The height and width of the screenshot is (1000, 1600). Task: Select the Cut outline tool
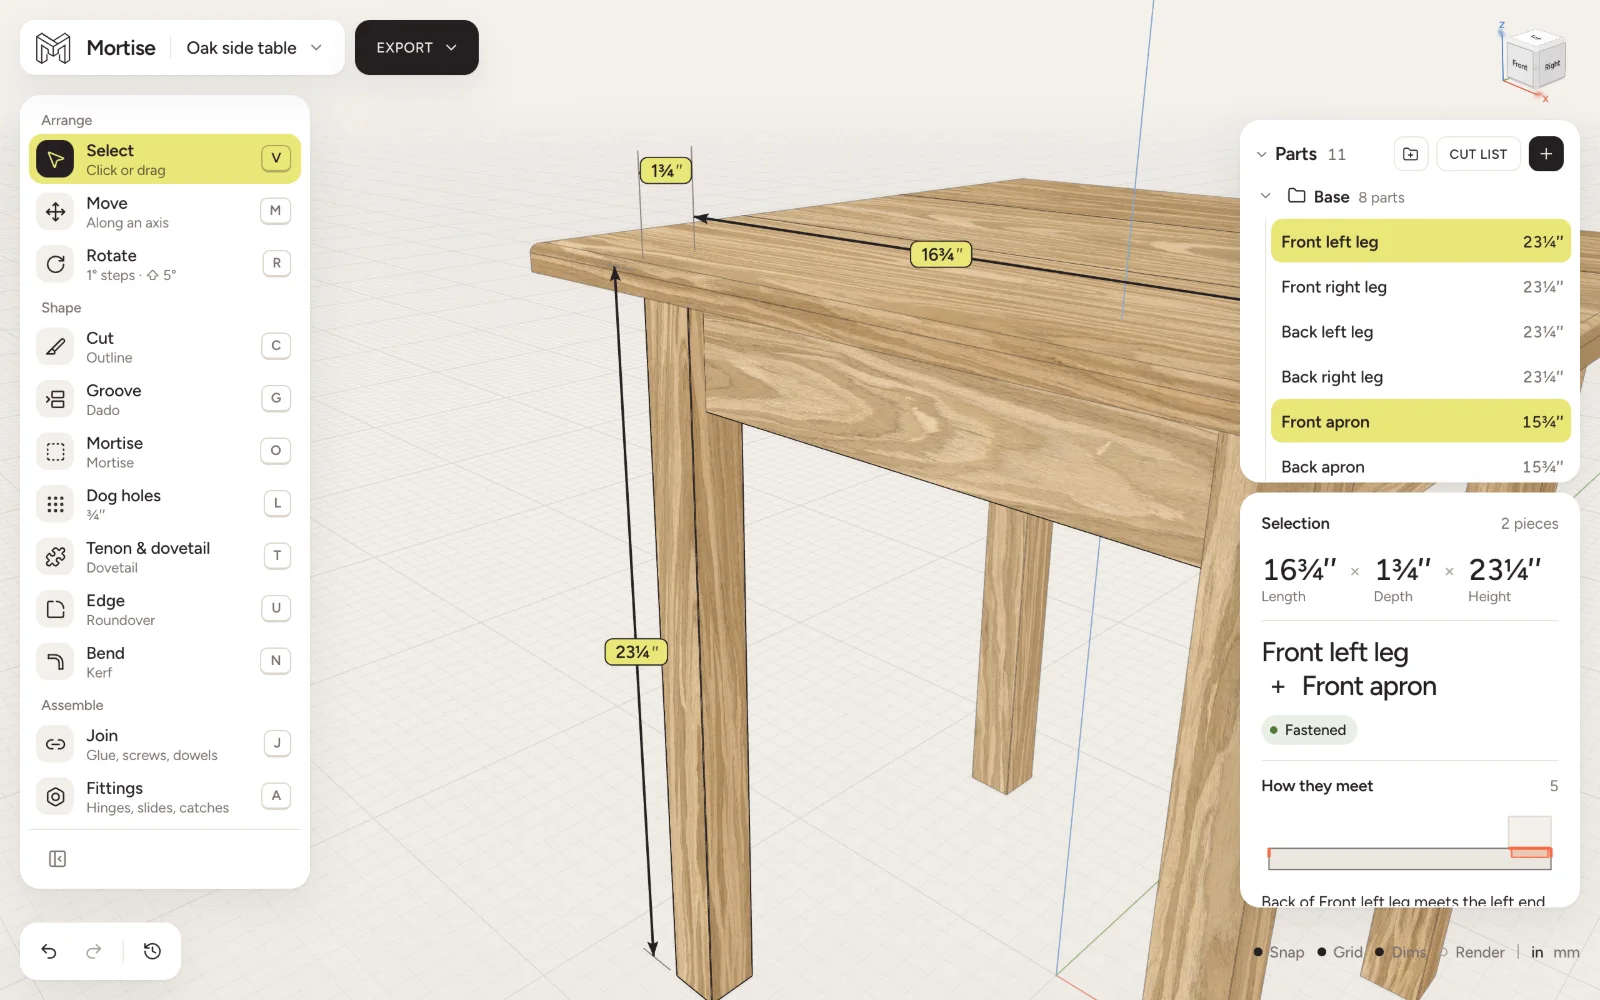tap(165, 347)
